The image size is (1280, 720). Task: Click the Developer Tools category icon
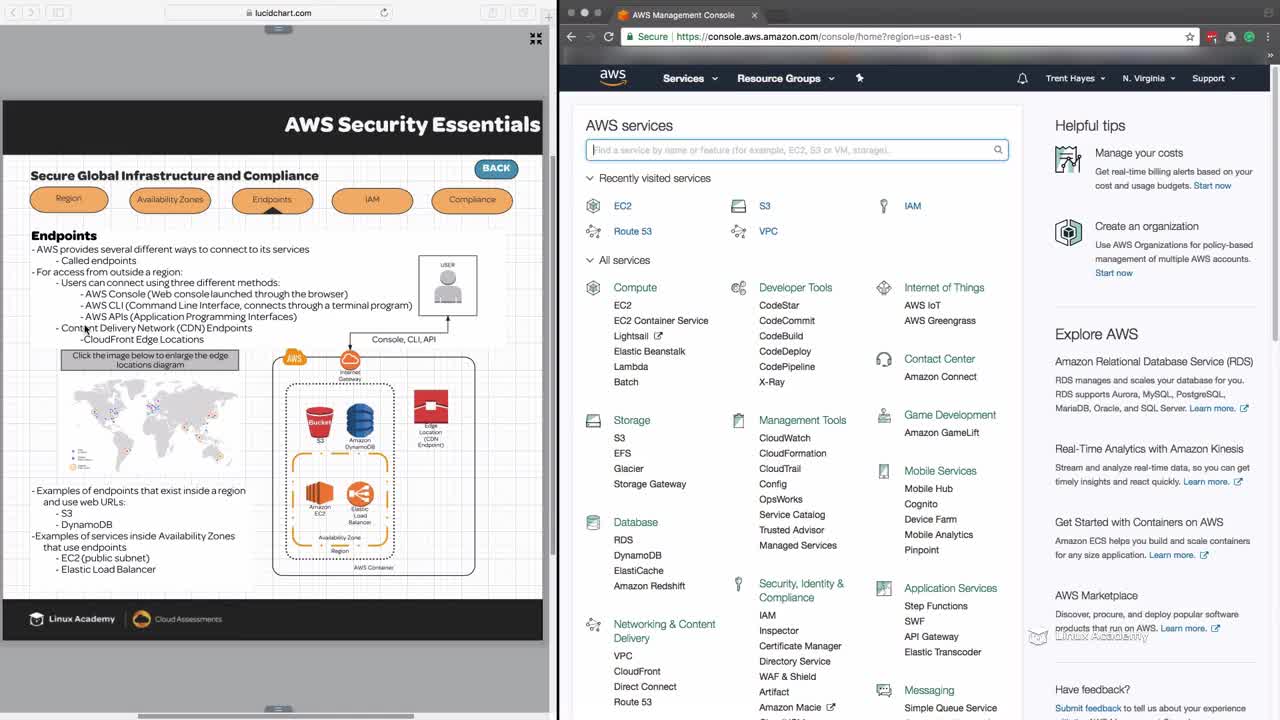[738, 288]
